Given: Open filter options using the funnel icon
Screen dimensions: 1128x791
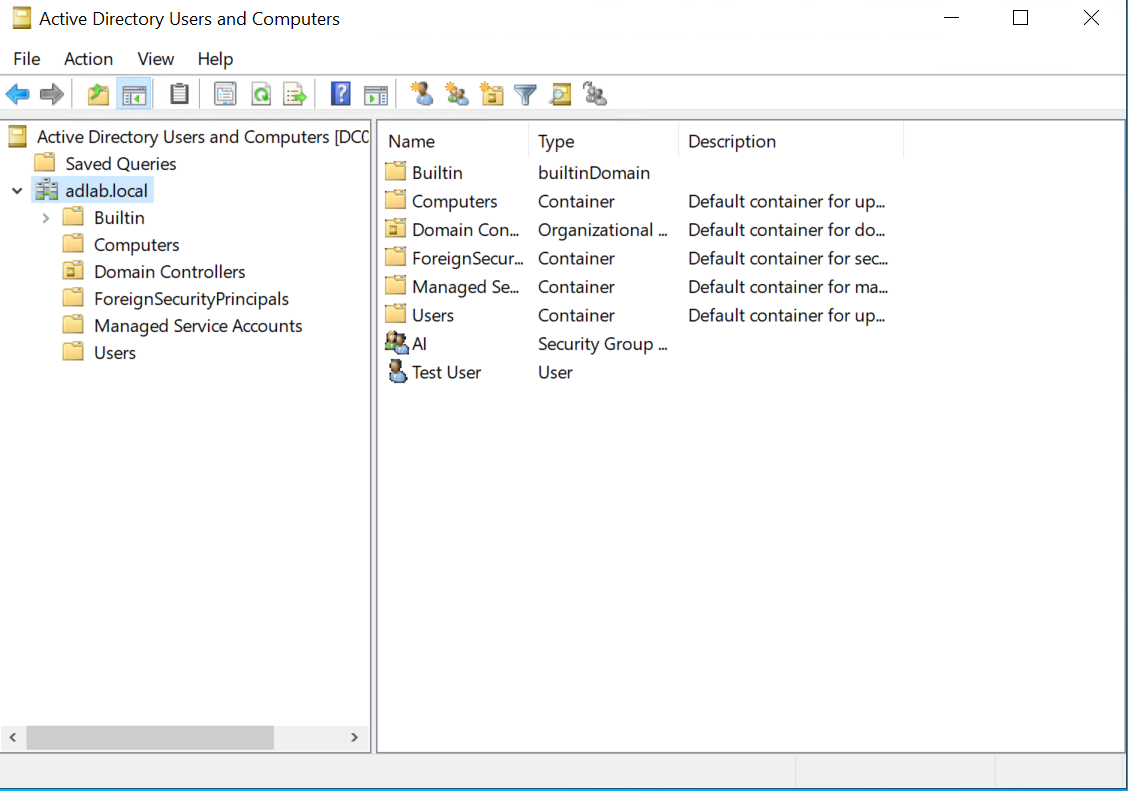Looking at the screenshot, I should [x=525, y=93].
